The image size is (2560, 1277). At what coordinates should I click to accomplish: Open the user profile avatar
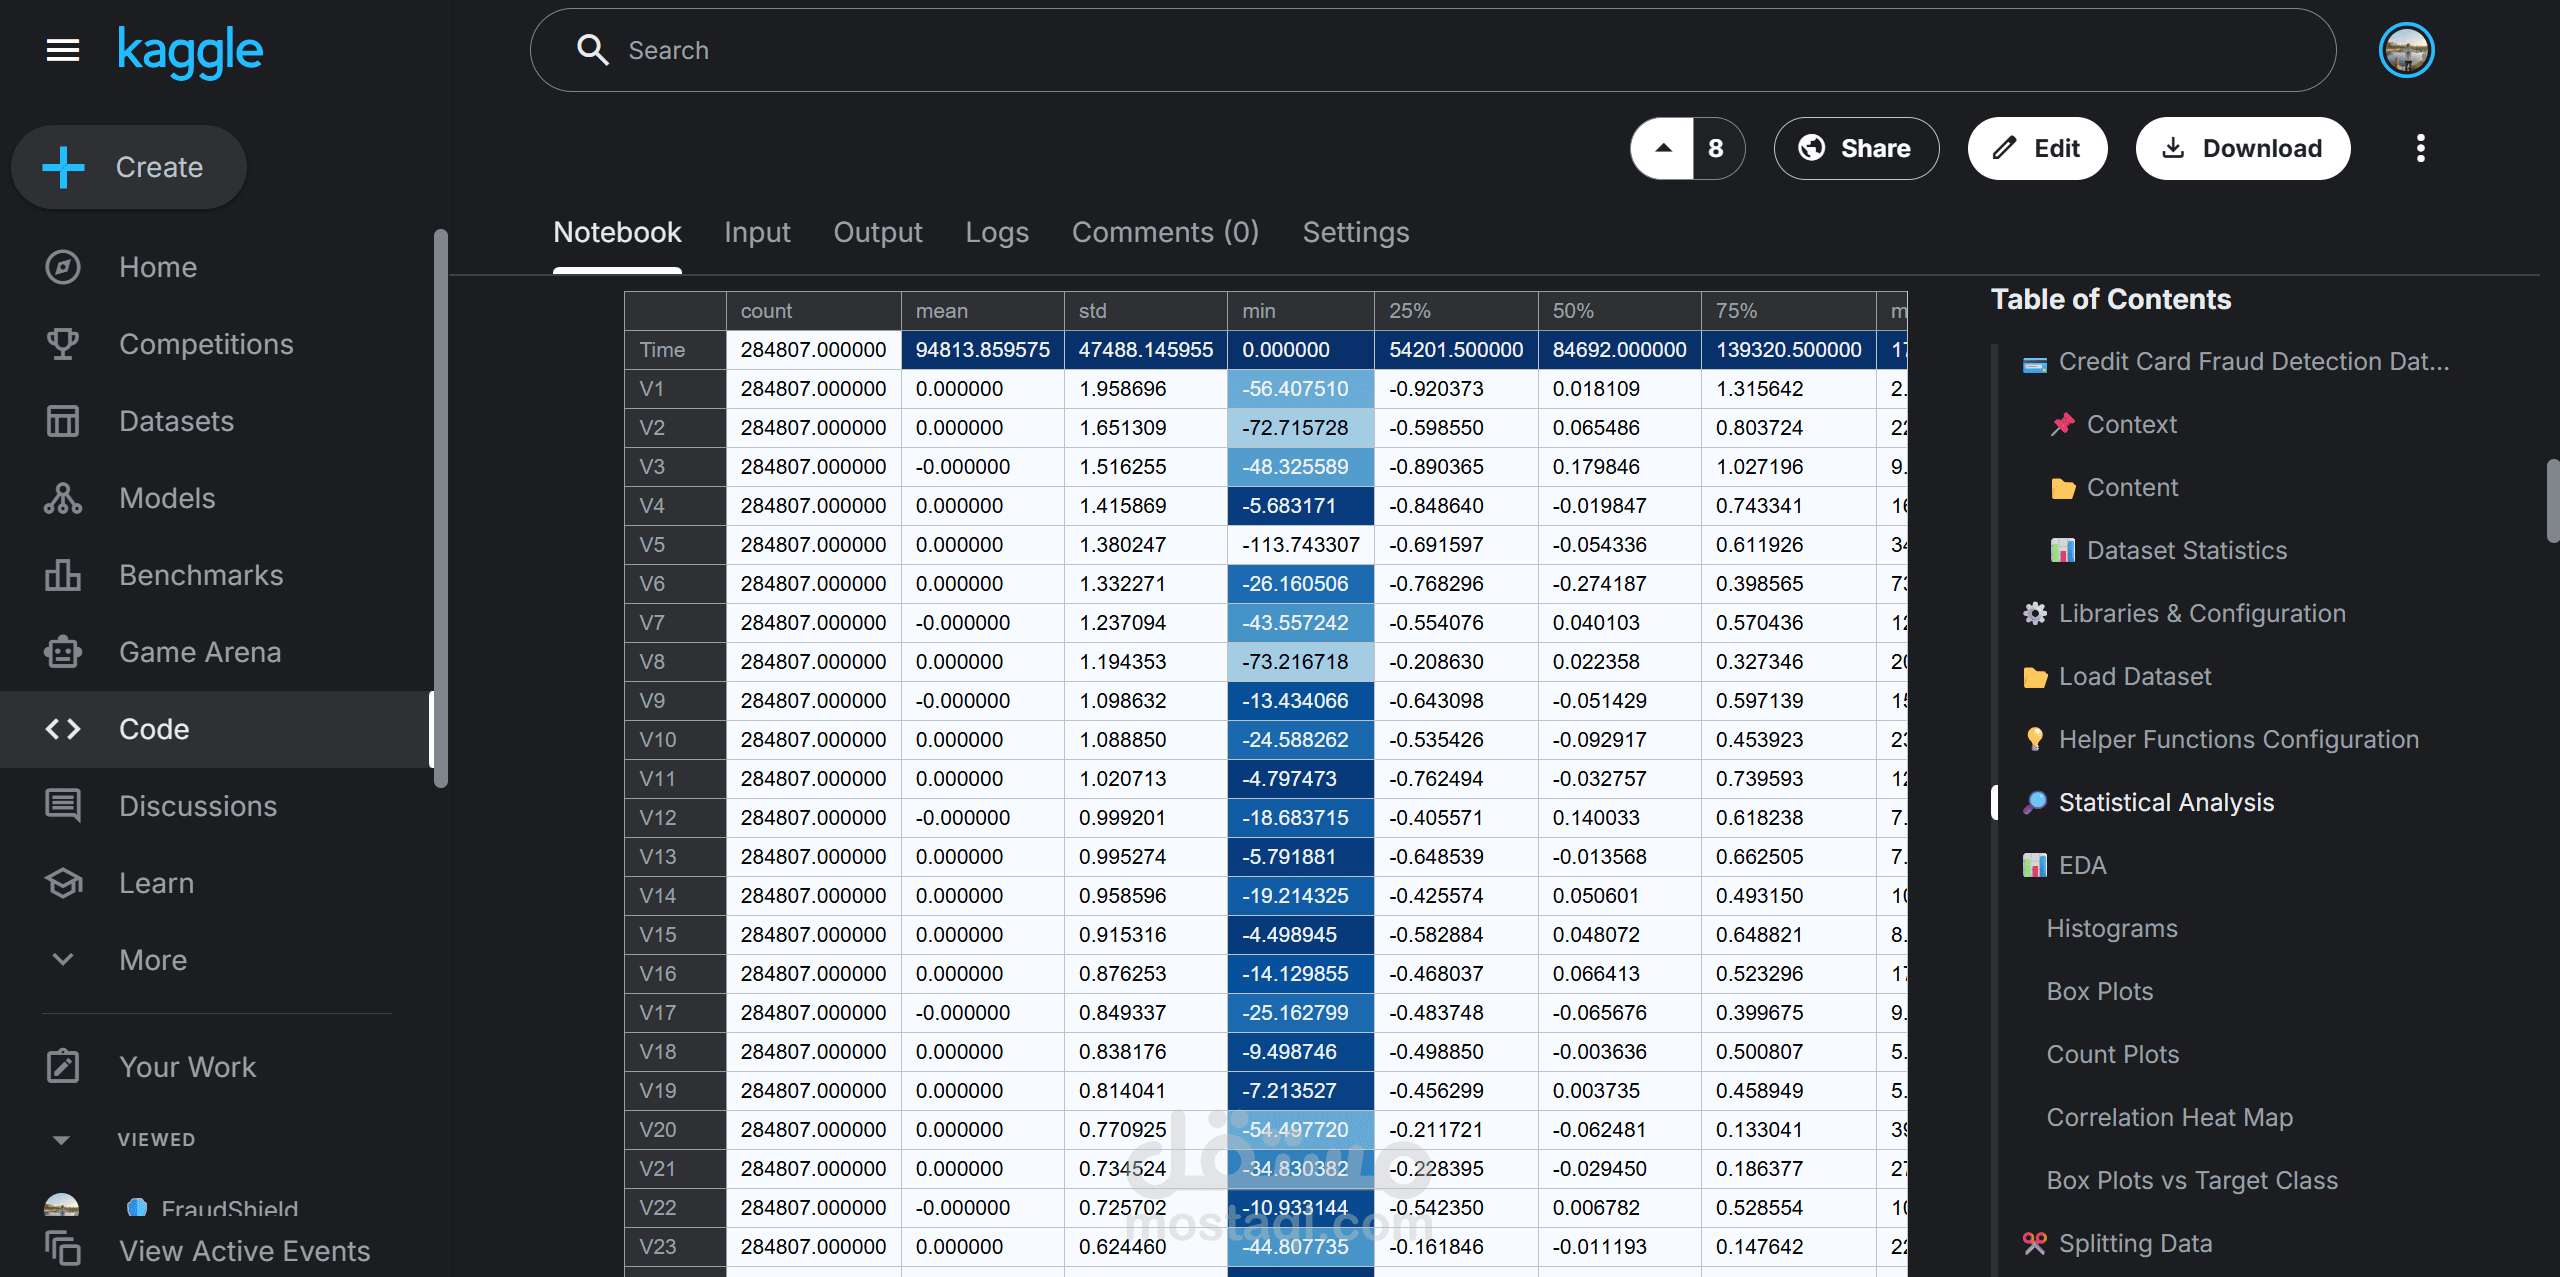[x=2406, y=50]
